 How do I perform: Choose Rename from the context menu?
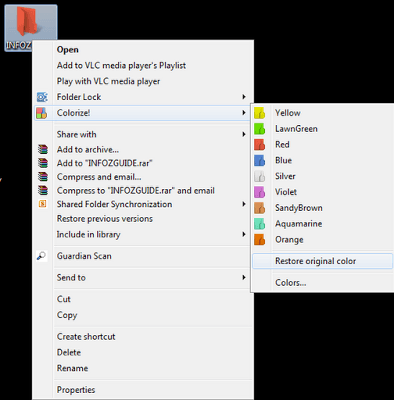[72, 368]
